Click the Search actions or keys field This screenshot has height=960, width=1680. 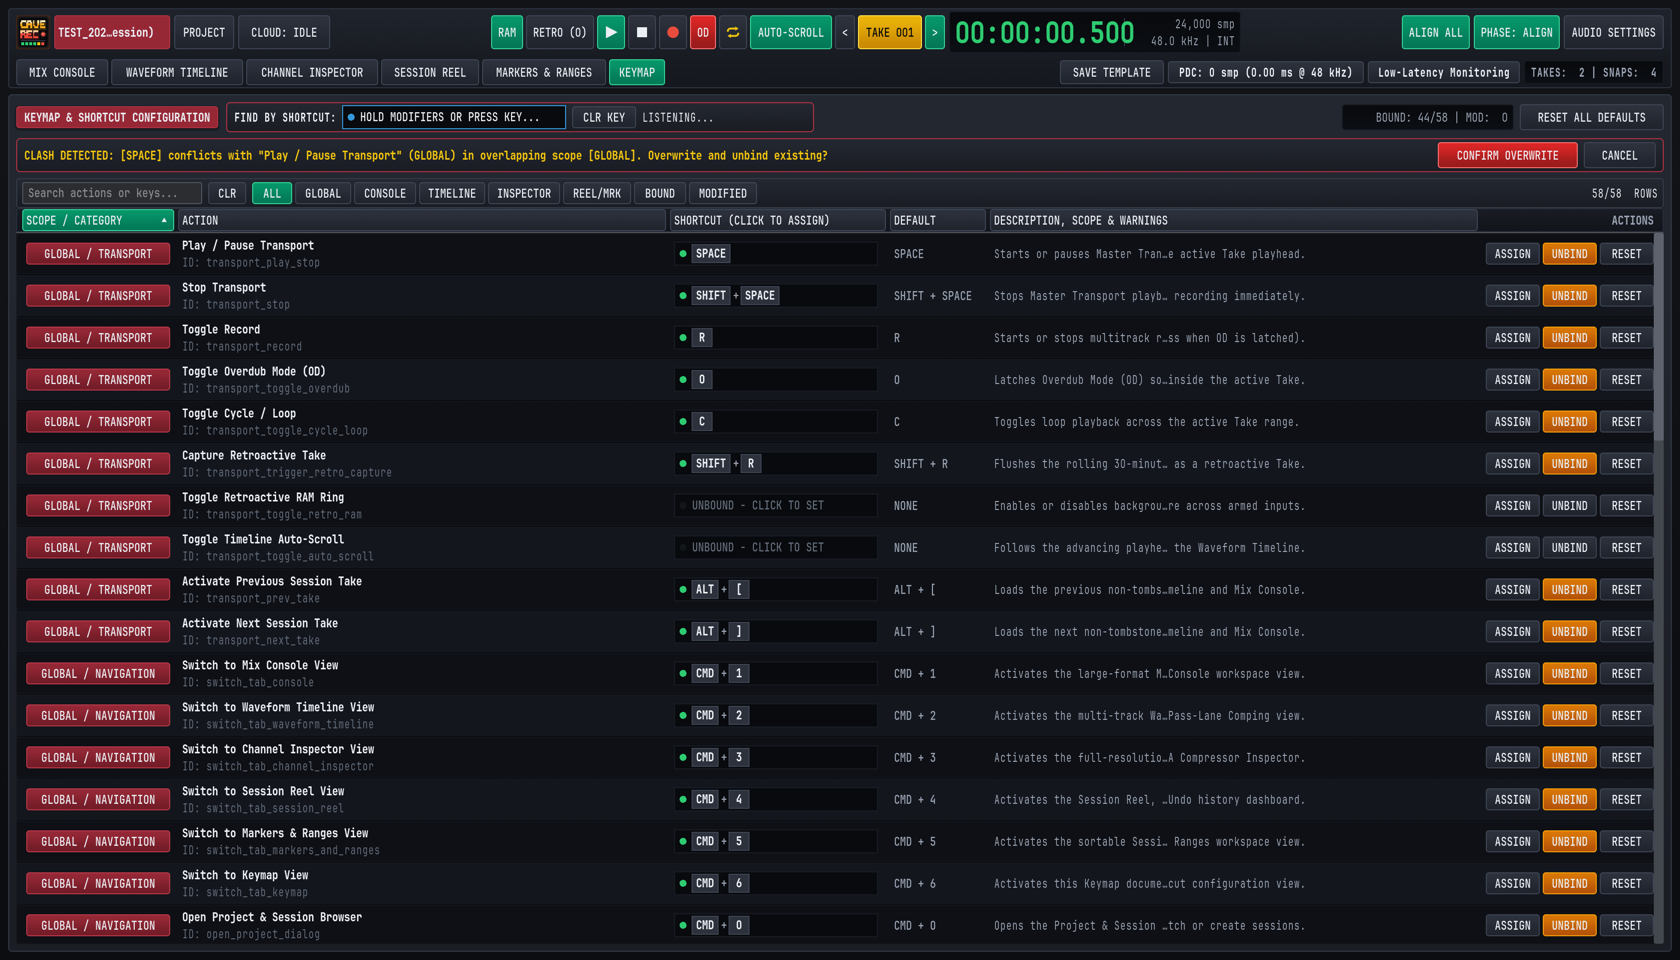tap(112, 193)
